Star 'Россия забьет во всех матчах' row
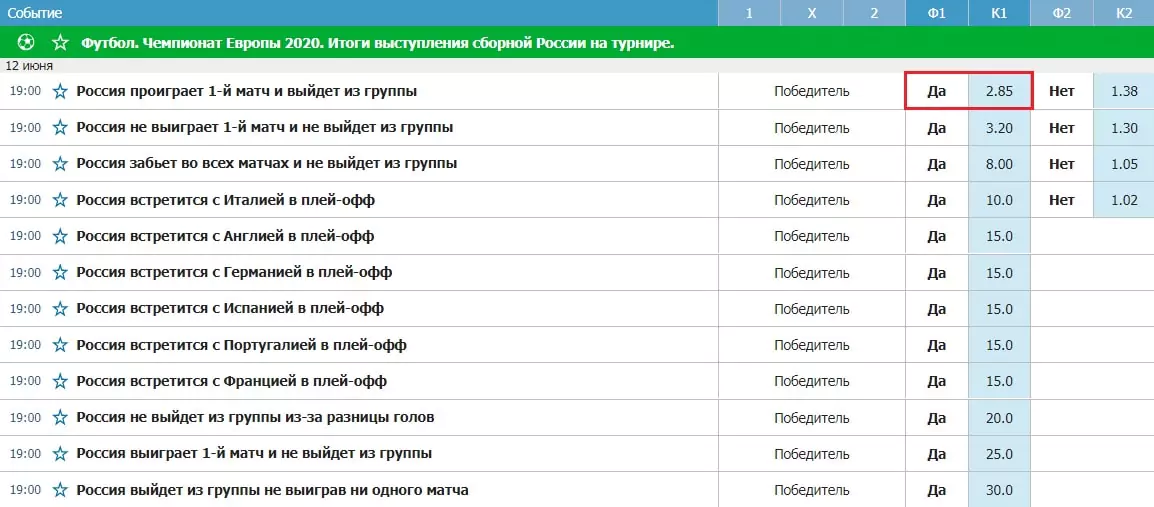1154x507 pixels. pyautogui.click(x=60, y=163)
